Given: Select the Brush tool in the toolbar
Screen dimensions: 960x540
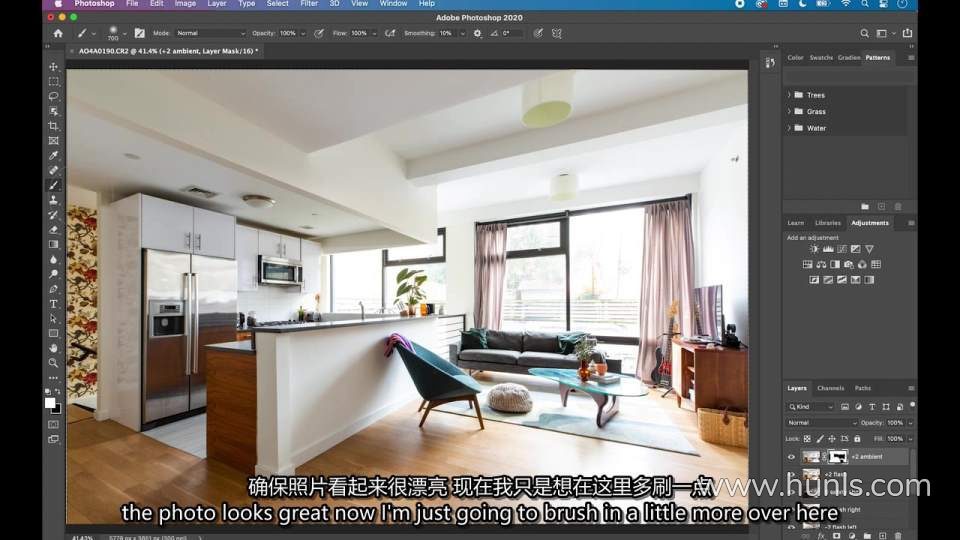Looking at the screenshot, I should tap(54, 185).
